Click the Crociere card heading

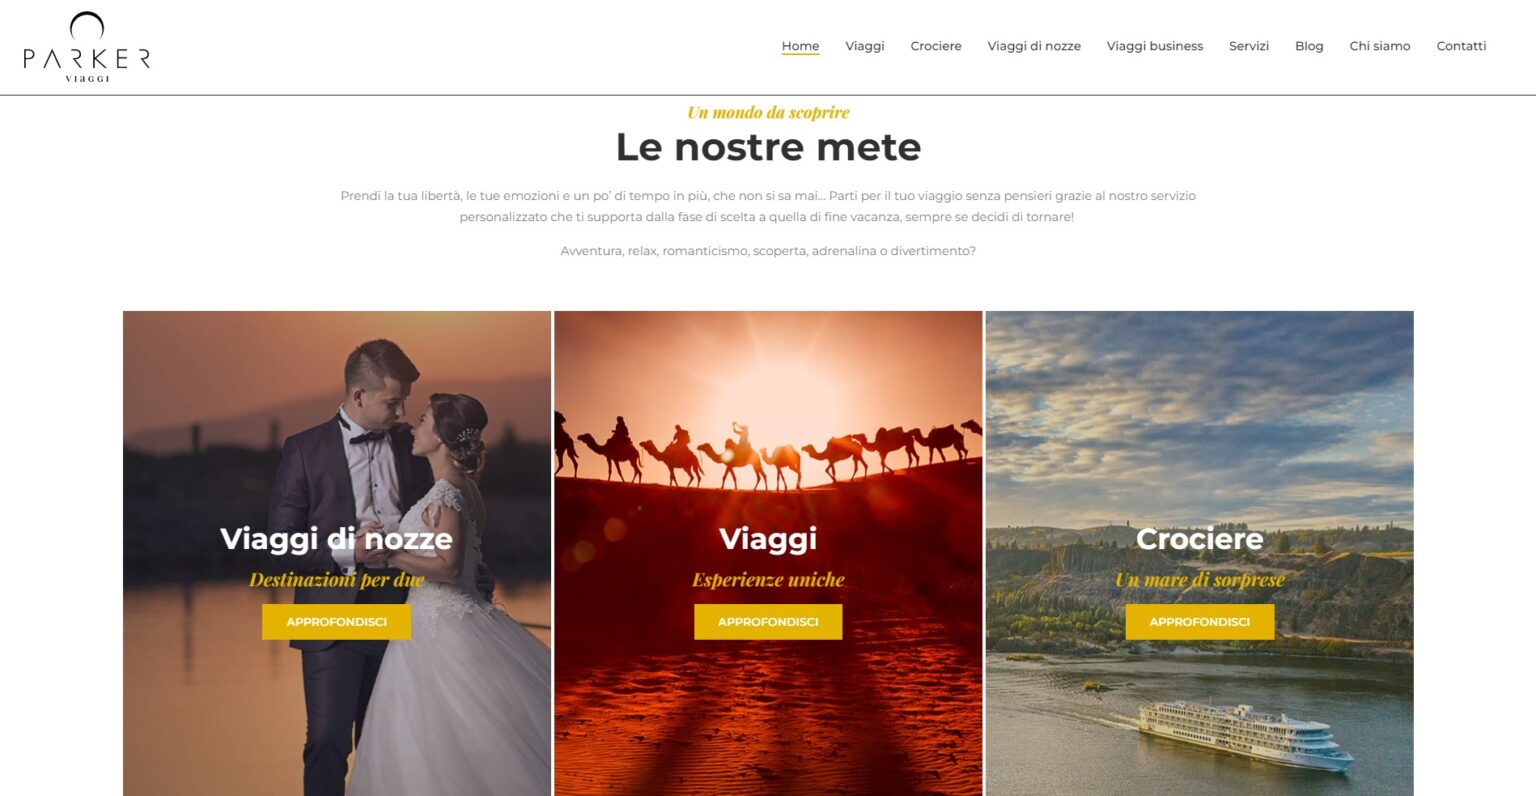click(1200, 539)
